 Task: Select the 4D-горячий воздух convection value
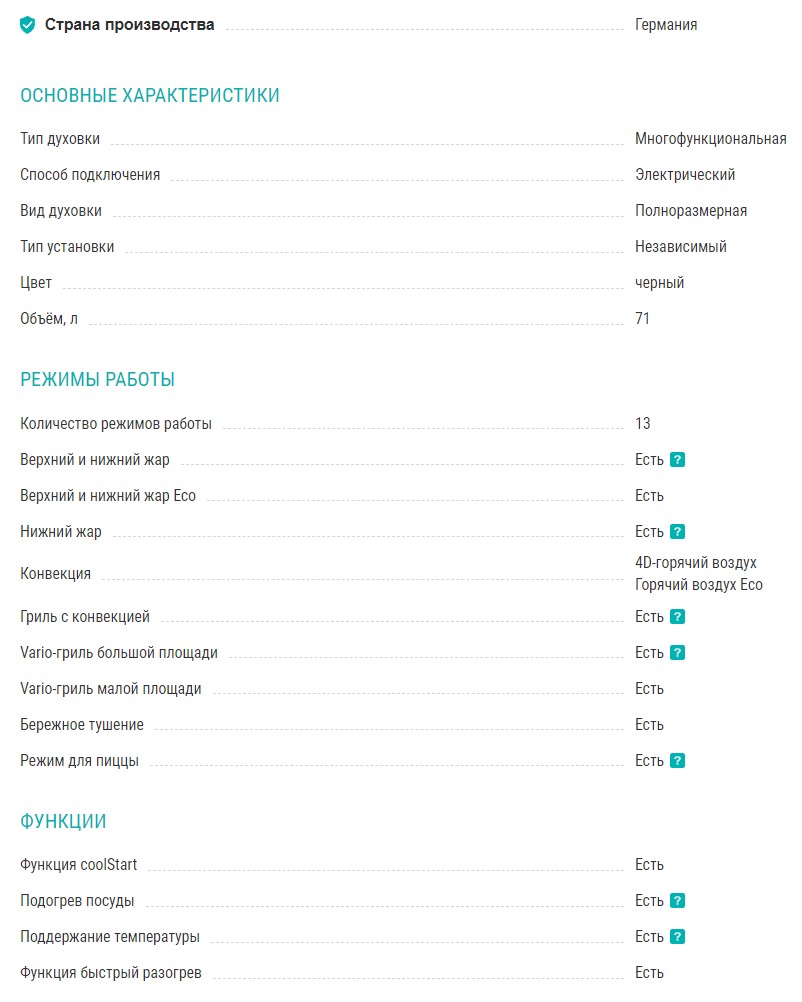point(696,563)
